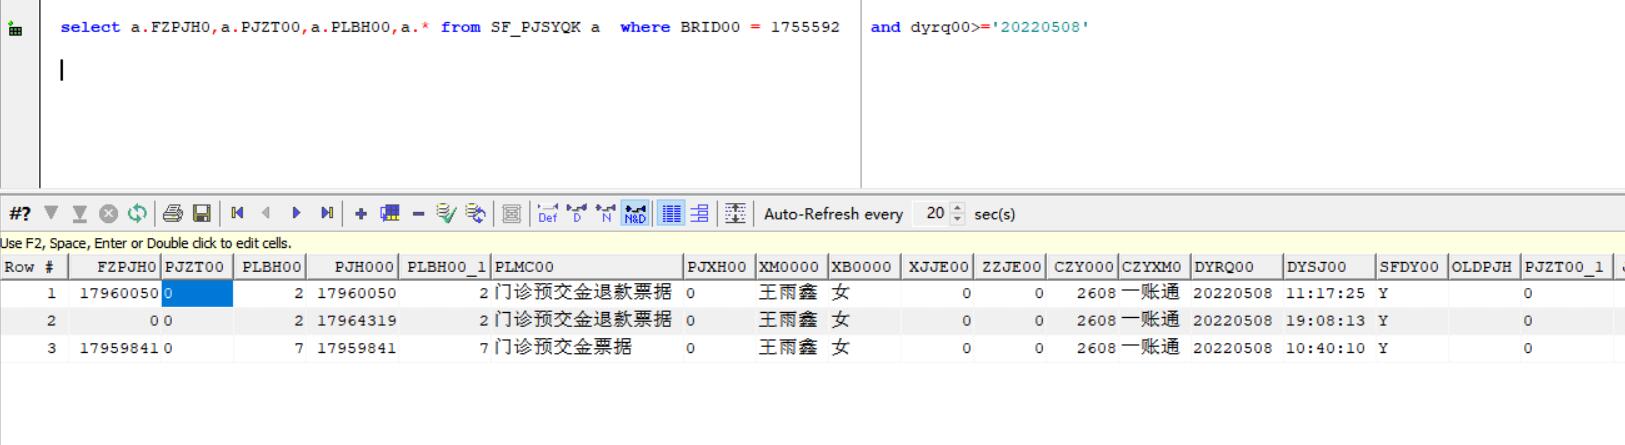The image size is (1625, 445).
Task: Click the #? query-by-example icon
Action: pyautogui.click(x=20, y=214)
